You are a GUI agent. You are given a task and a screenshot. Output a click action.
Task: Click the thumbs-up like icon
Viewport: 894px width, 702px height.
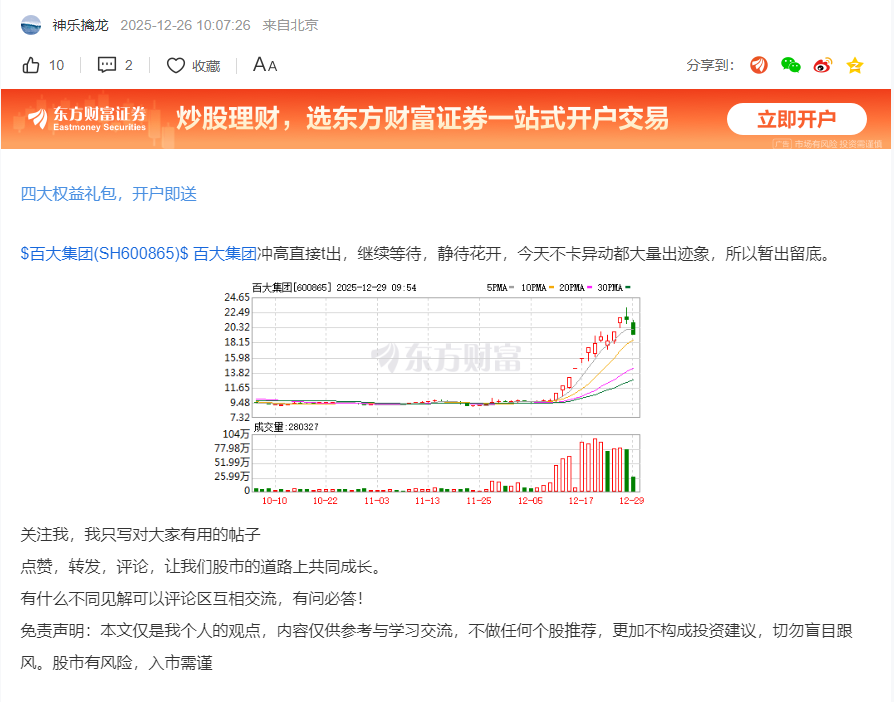point(31,66)
